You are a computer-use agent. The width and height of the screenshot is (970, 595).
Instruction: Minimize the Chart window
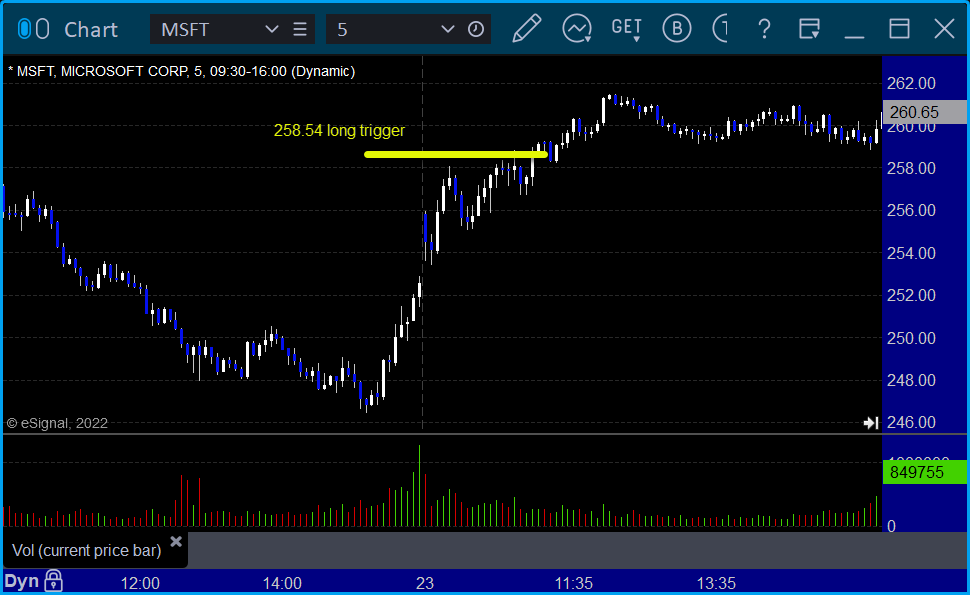click(x=854, y=37)
